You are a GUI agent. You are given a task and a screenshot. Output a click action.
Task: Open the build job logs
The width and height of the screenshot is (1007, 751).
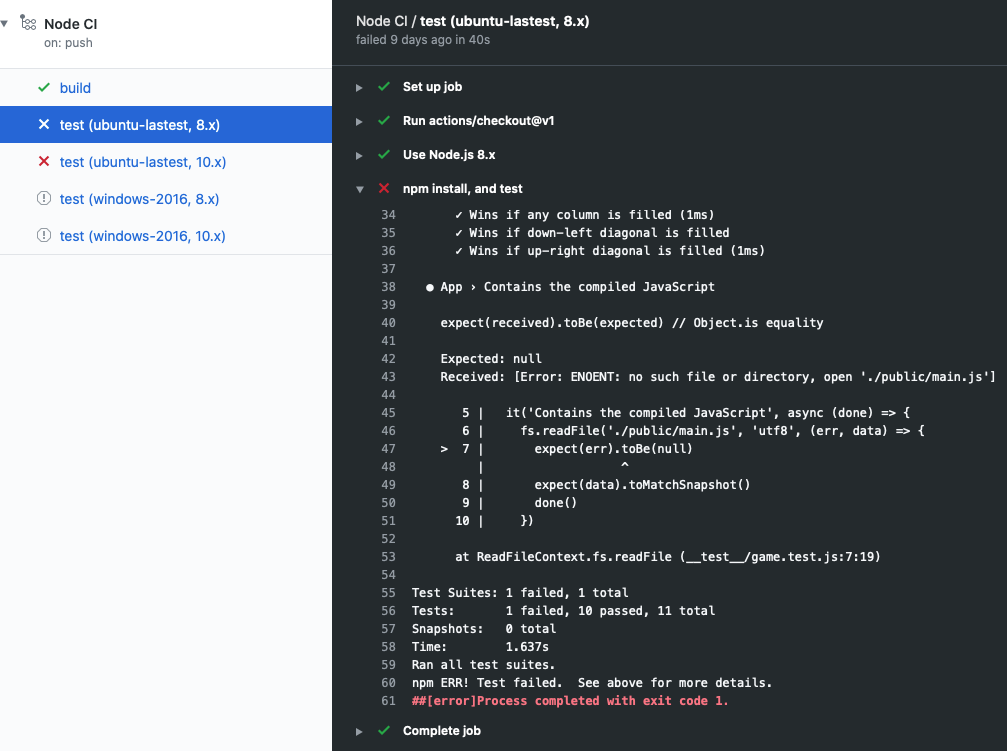74,88
